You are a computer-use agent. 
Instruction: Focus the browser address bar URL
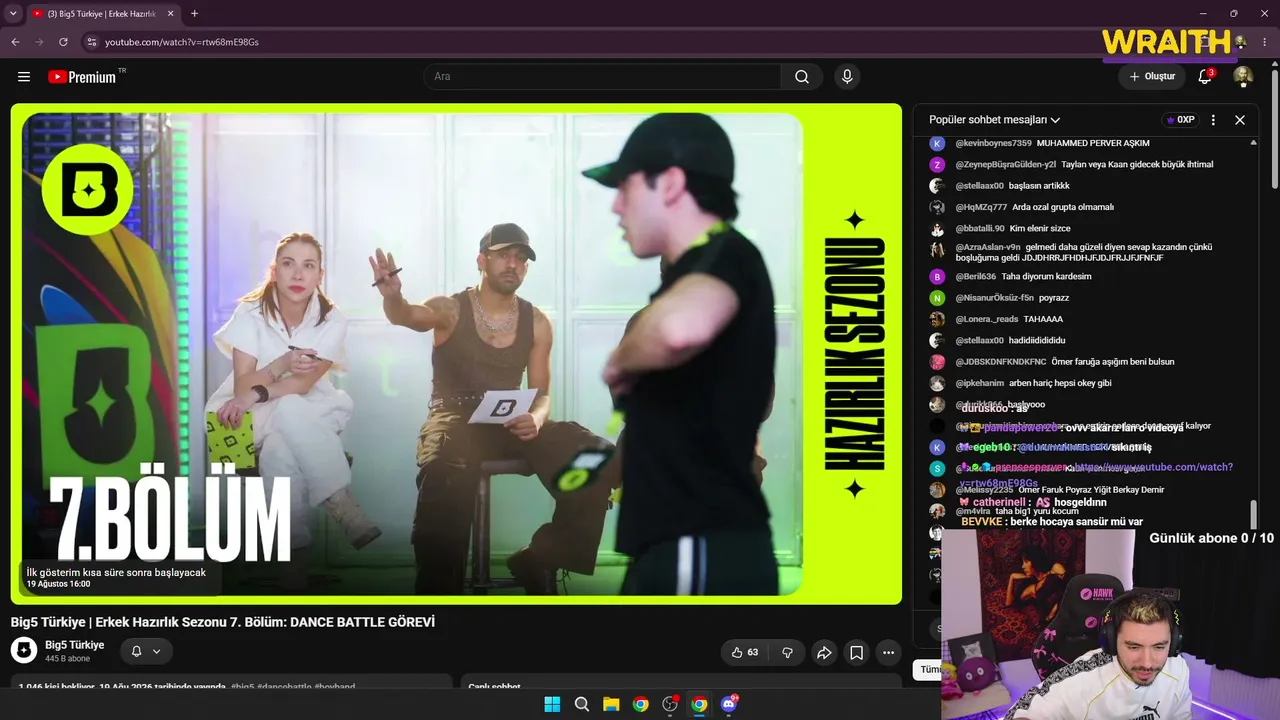tap(182, 42)
